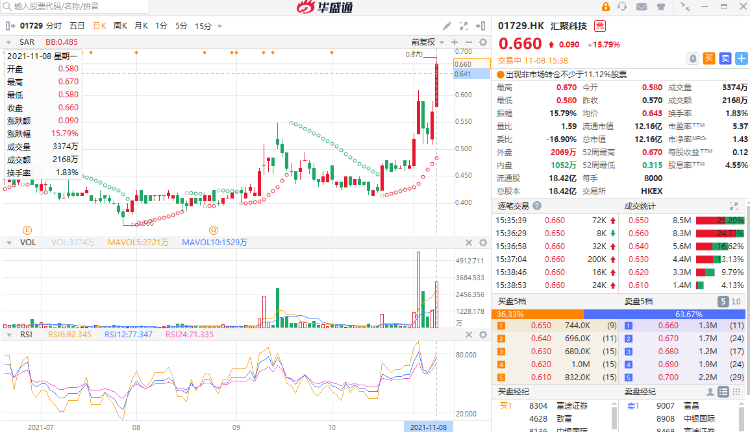This screenshot has width=750, height=432.
Task: Click bid level 1 price 0.650
Action: 541,325
